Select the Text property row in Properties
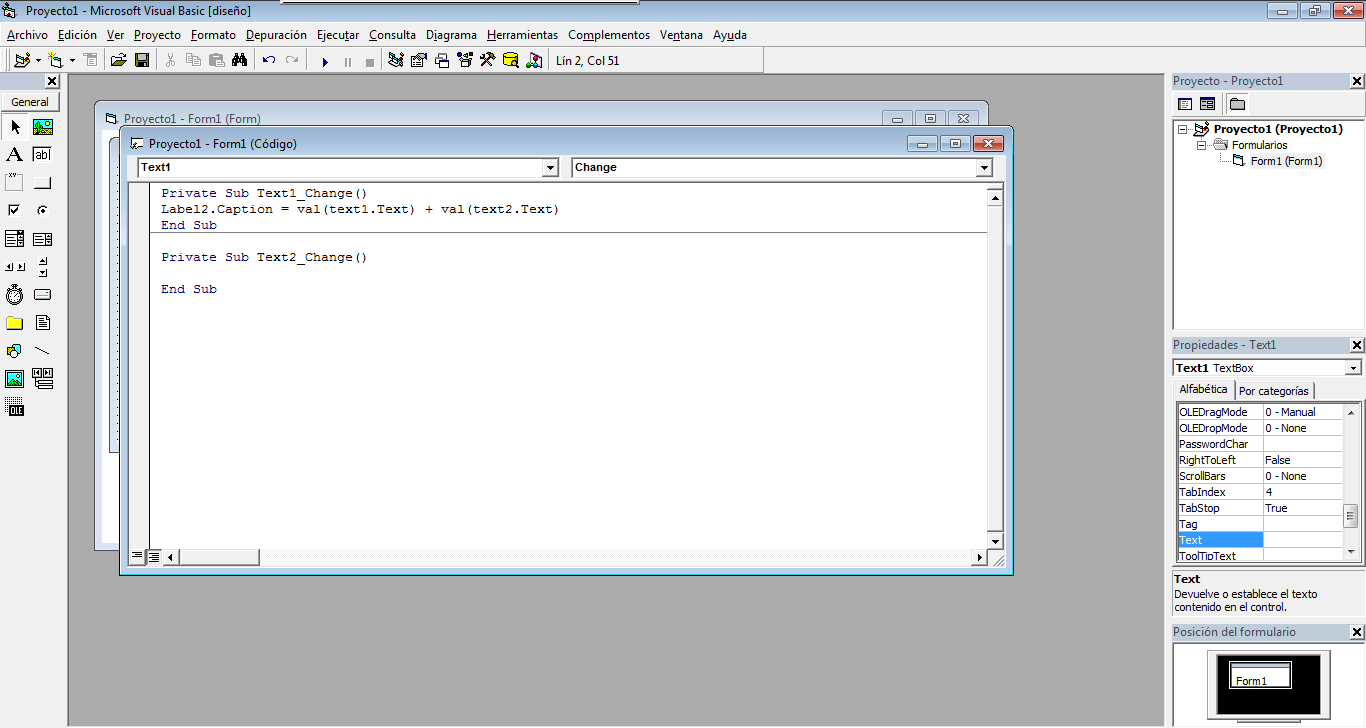1366x728 pixels. (x=1210, y=540)
